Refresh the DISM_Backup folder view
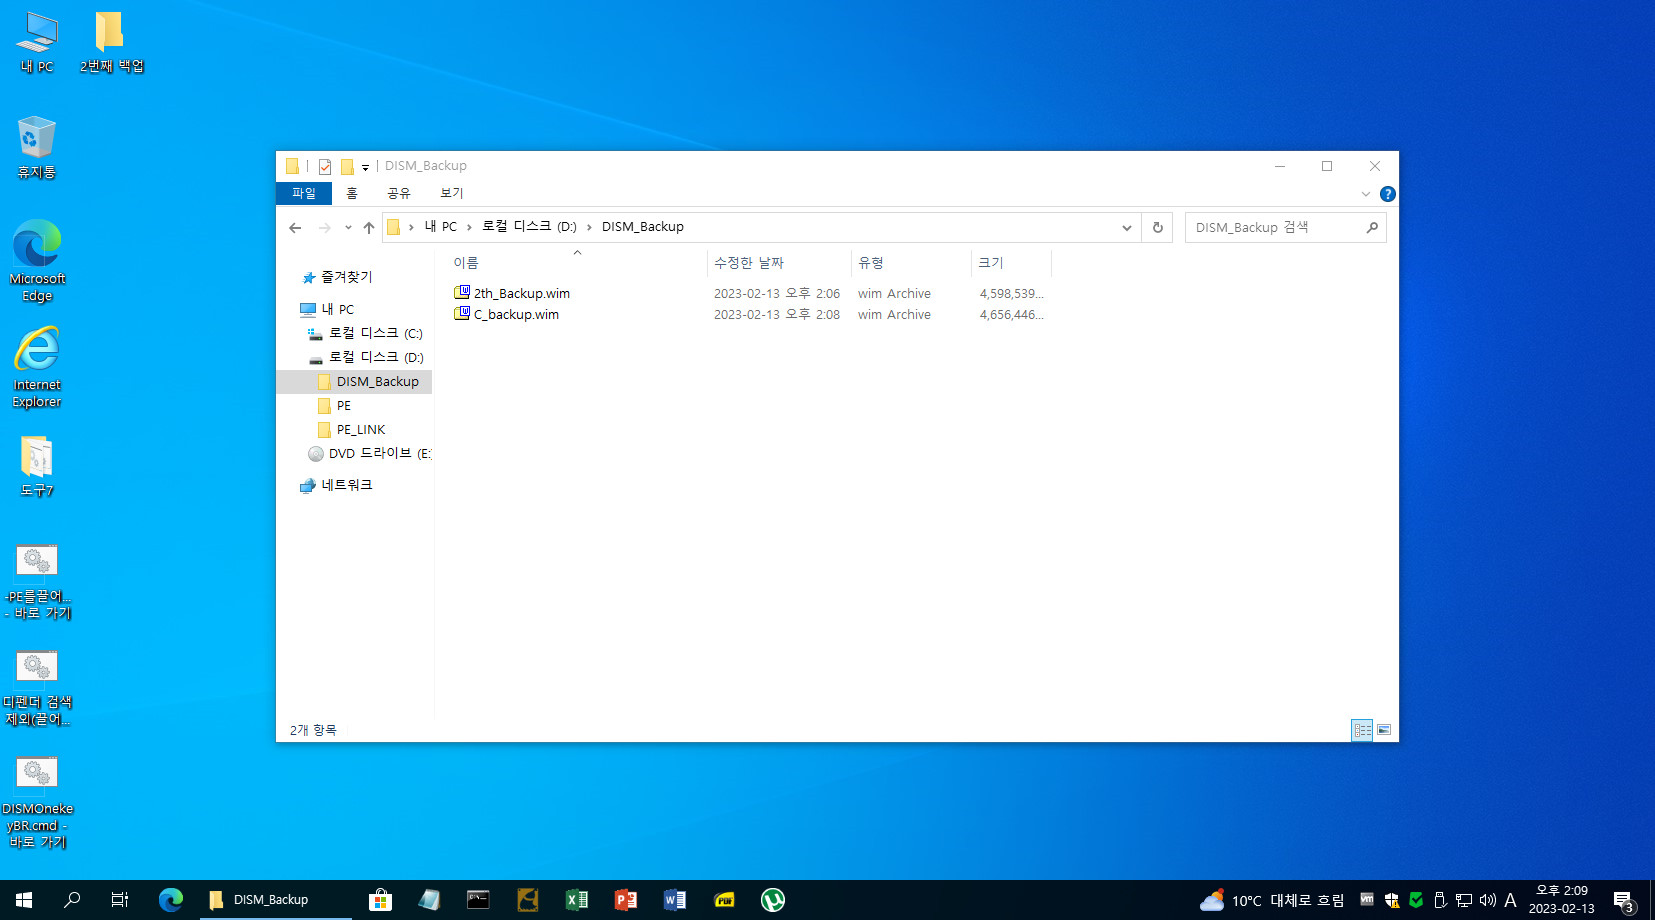Image resolution: width=1655 pixels, height=920 pixels. [1158, 228]
